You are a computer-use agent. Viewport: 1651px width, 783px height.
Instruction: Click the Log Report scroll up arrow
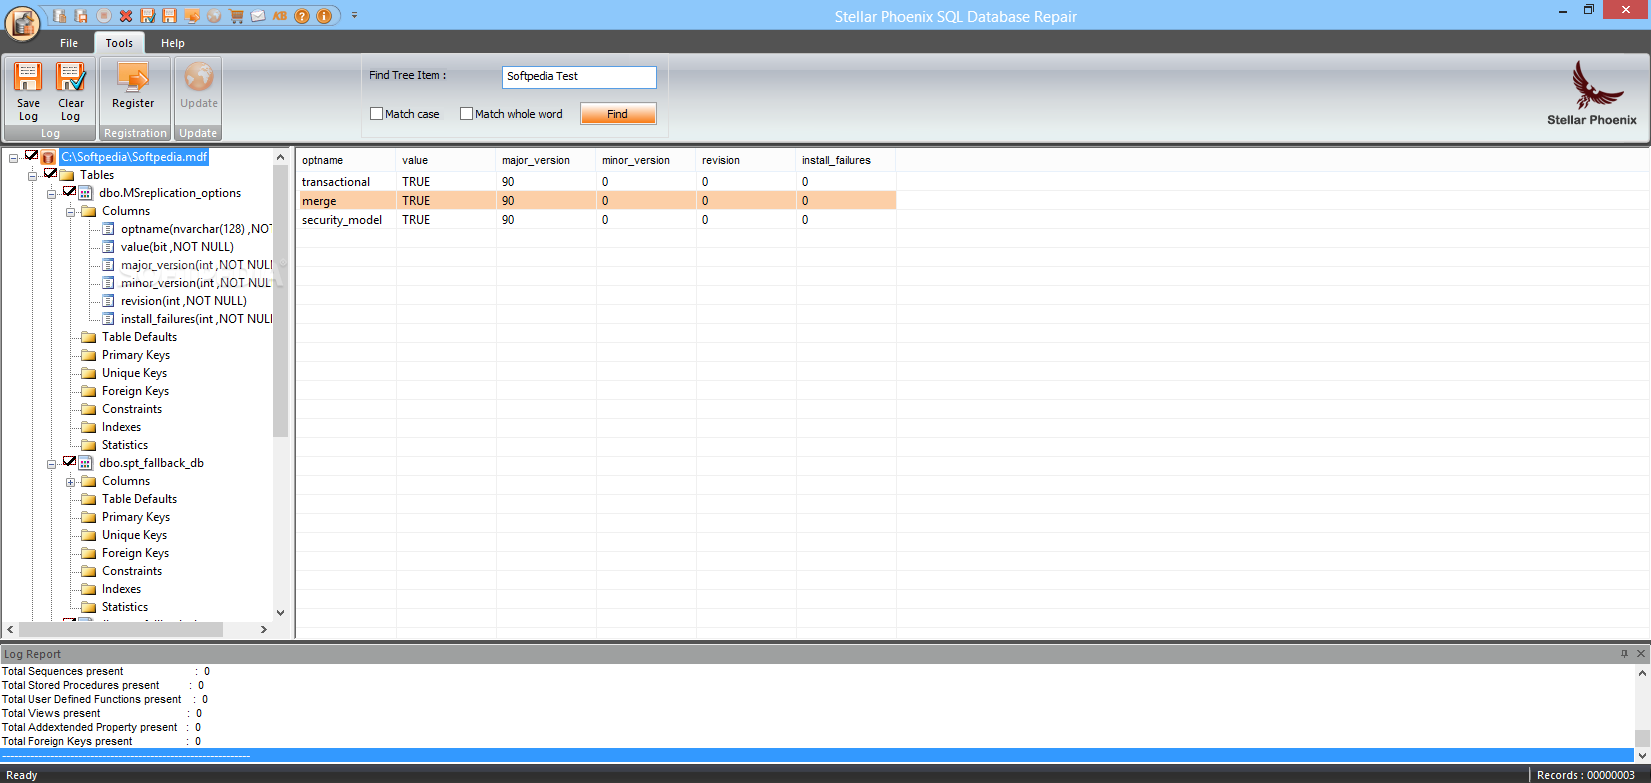(x=1642, y=673)
